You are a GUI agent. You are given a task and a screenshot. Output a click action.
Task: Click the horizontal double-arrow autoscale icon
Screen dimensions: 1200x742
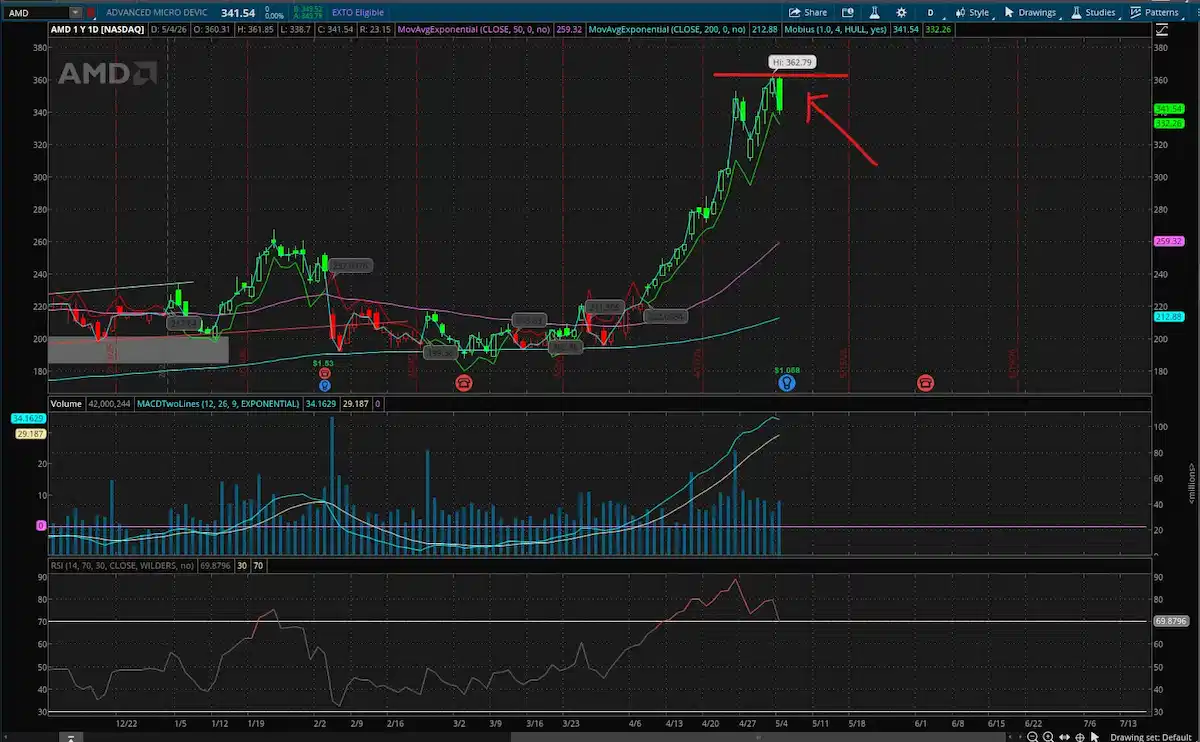(1064, 736)
